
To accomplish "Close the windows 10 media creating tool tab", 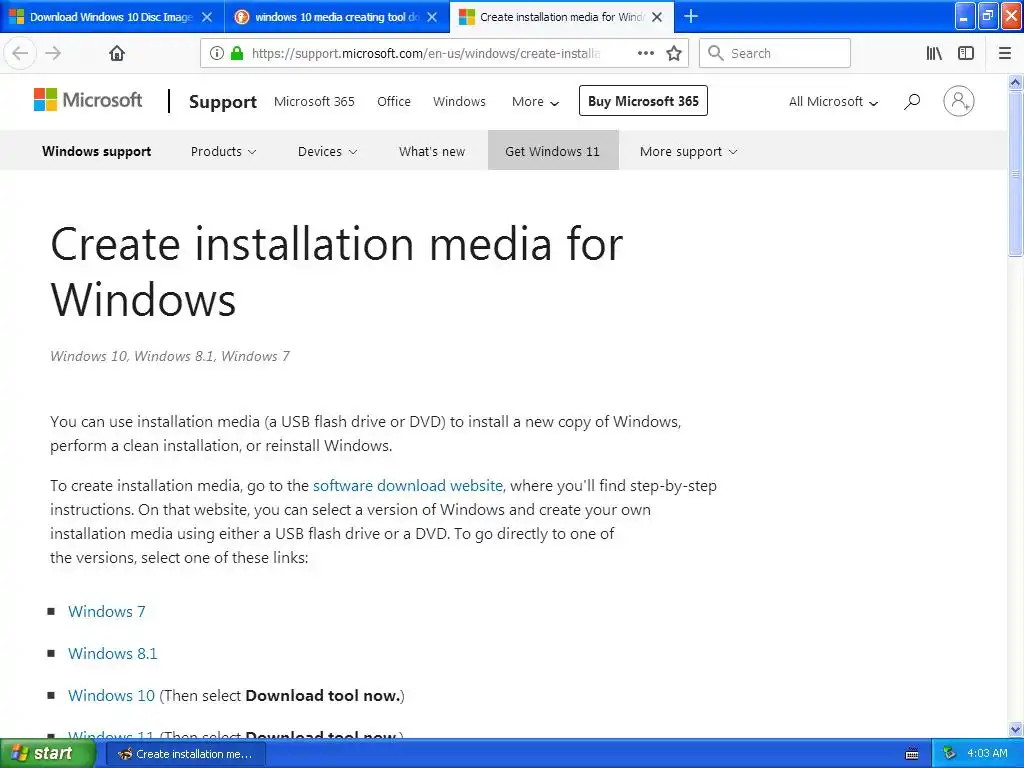I will click(x=432, y=17).
